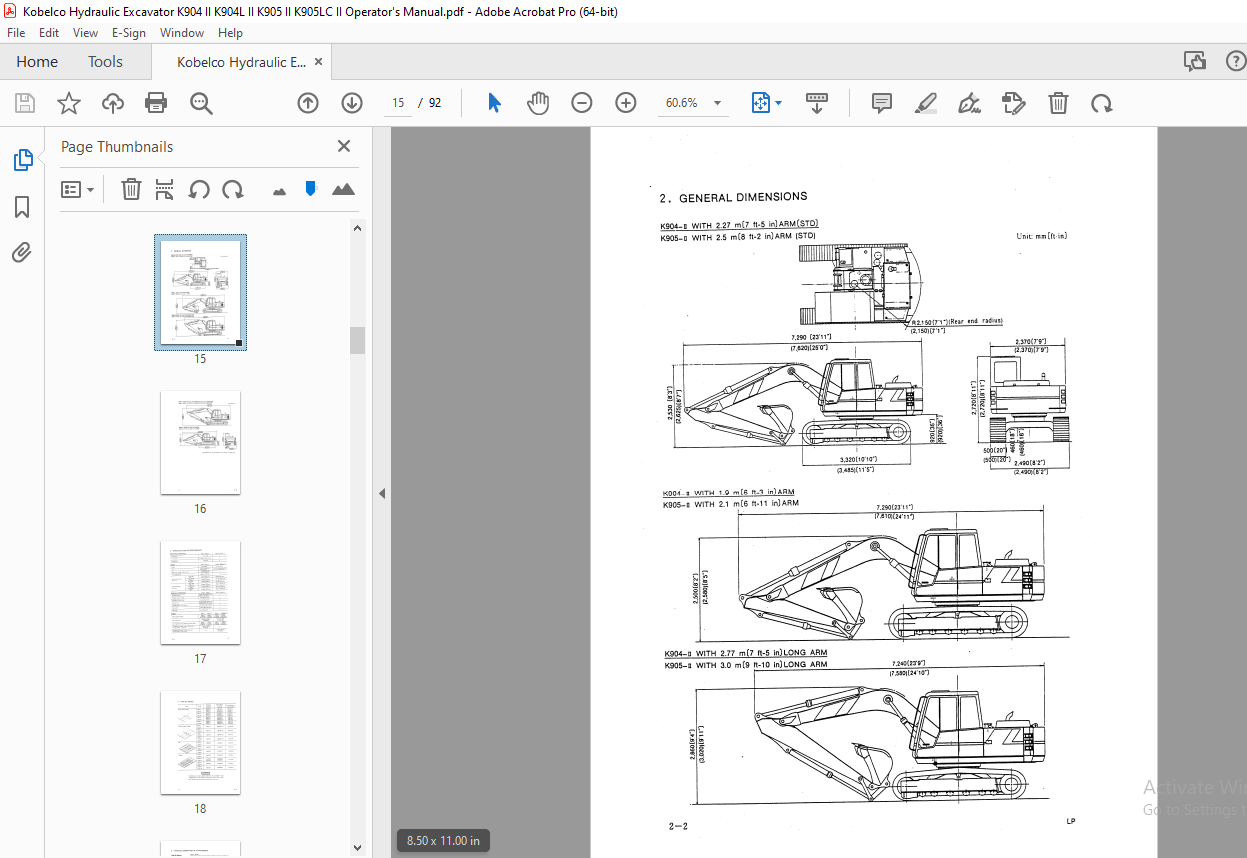Enlarge thumbnail size large mountain icon
1247x858 pixels.
343,189
